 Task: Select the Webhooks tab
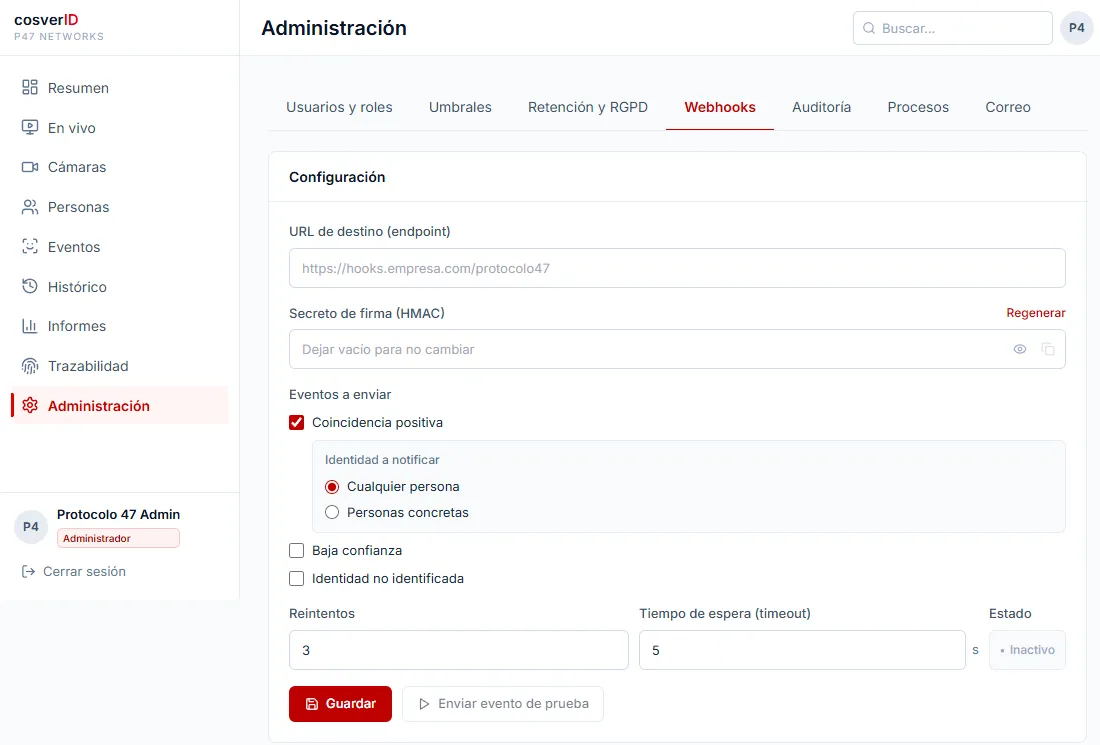(720, 107)
